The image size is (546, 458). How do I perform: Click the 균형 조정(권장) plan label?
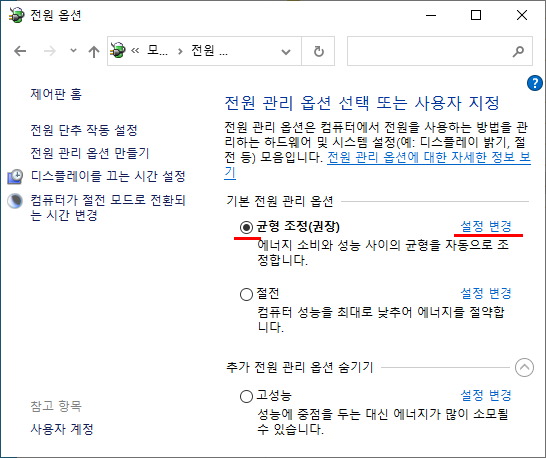(298, 227)
